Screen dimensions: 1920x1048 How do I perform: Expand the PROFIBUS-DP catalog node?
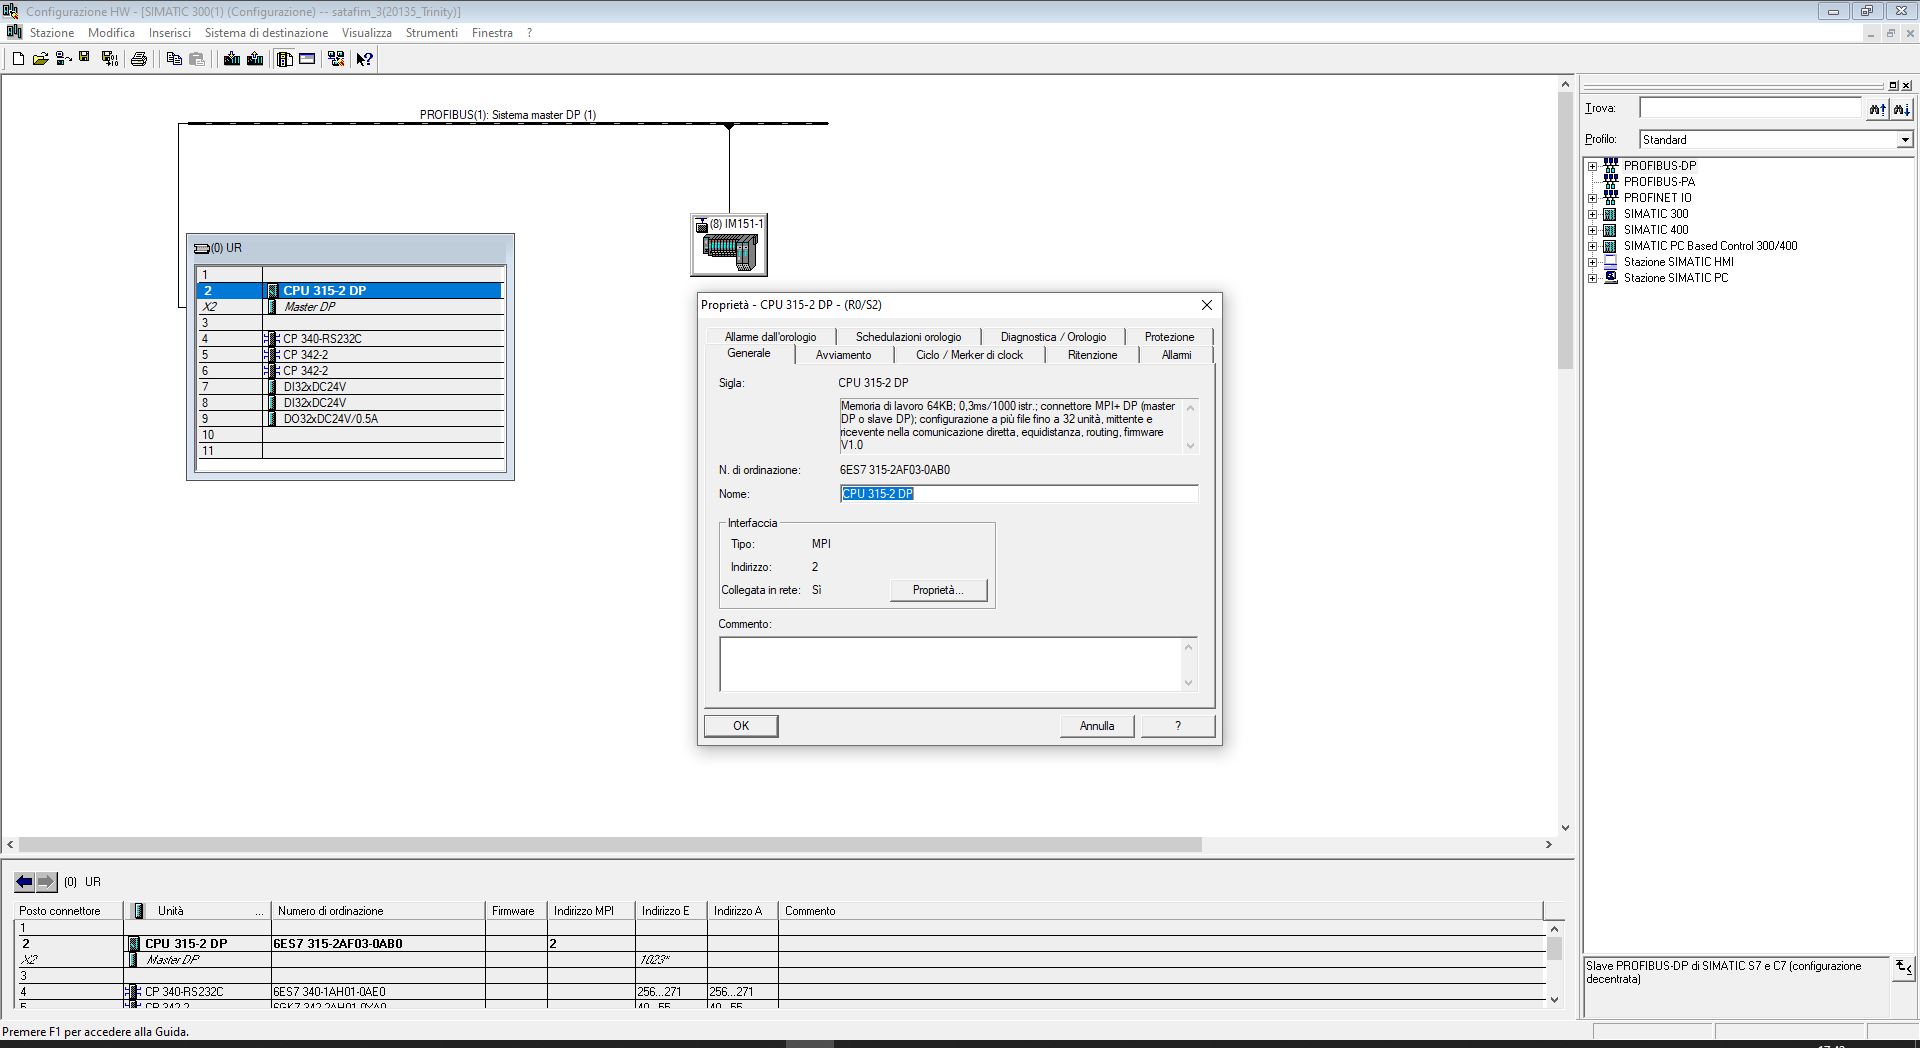click(1592, 166)
